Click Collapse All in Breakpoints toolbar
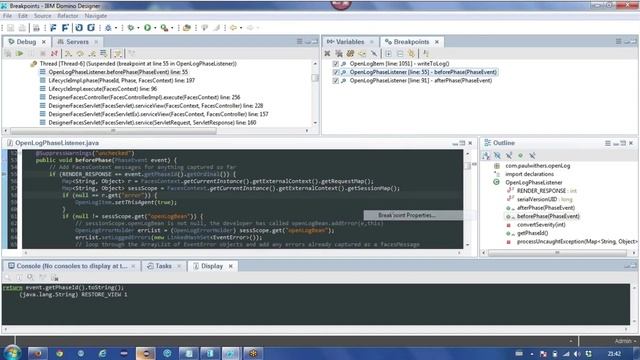 (x=400, y=53)
